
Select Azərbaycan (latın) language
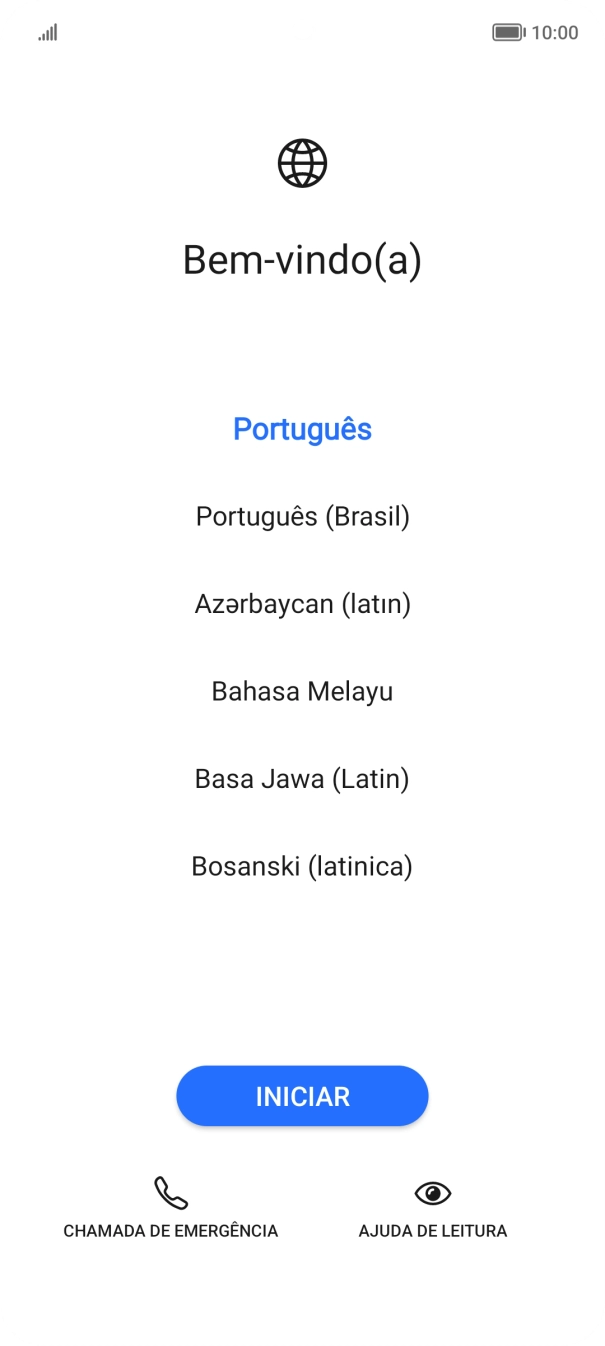(302, 604)
